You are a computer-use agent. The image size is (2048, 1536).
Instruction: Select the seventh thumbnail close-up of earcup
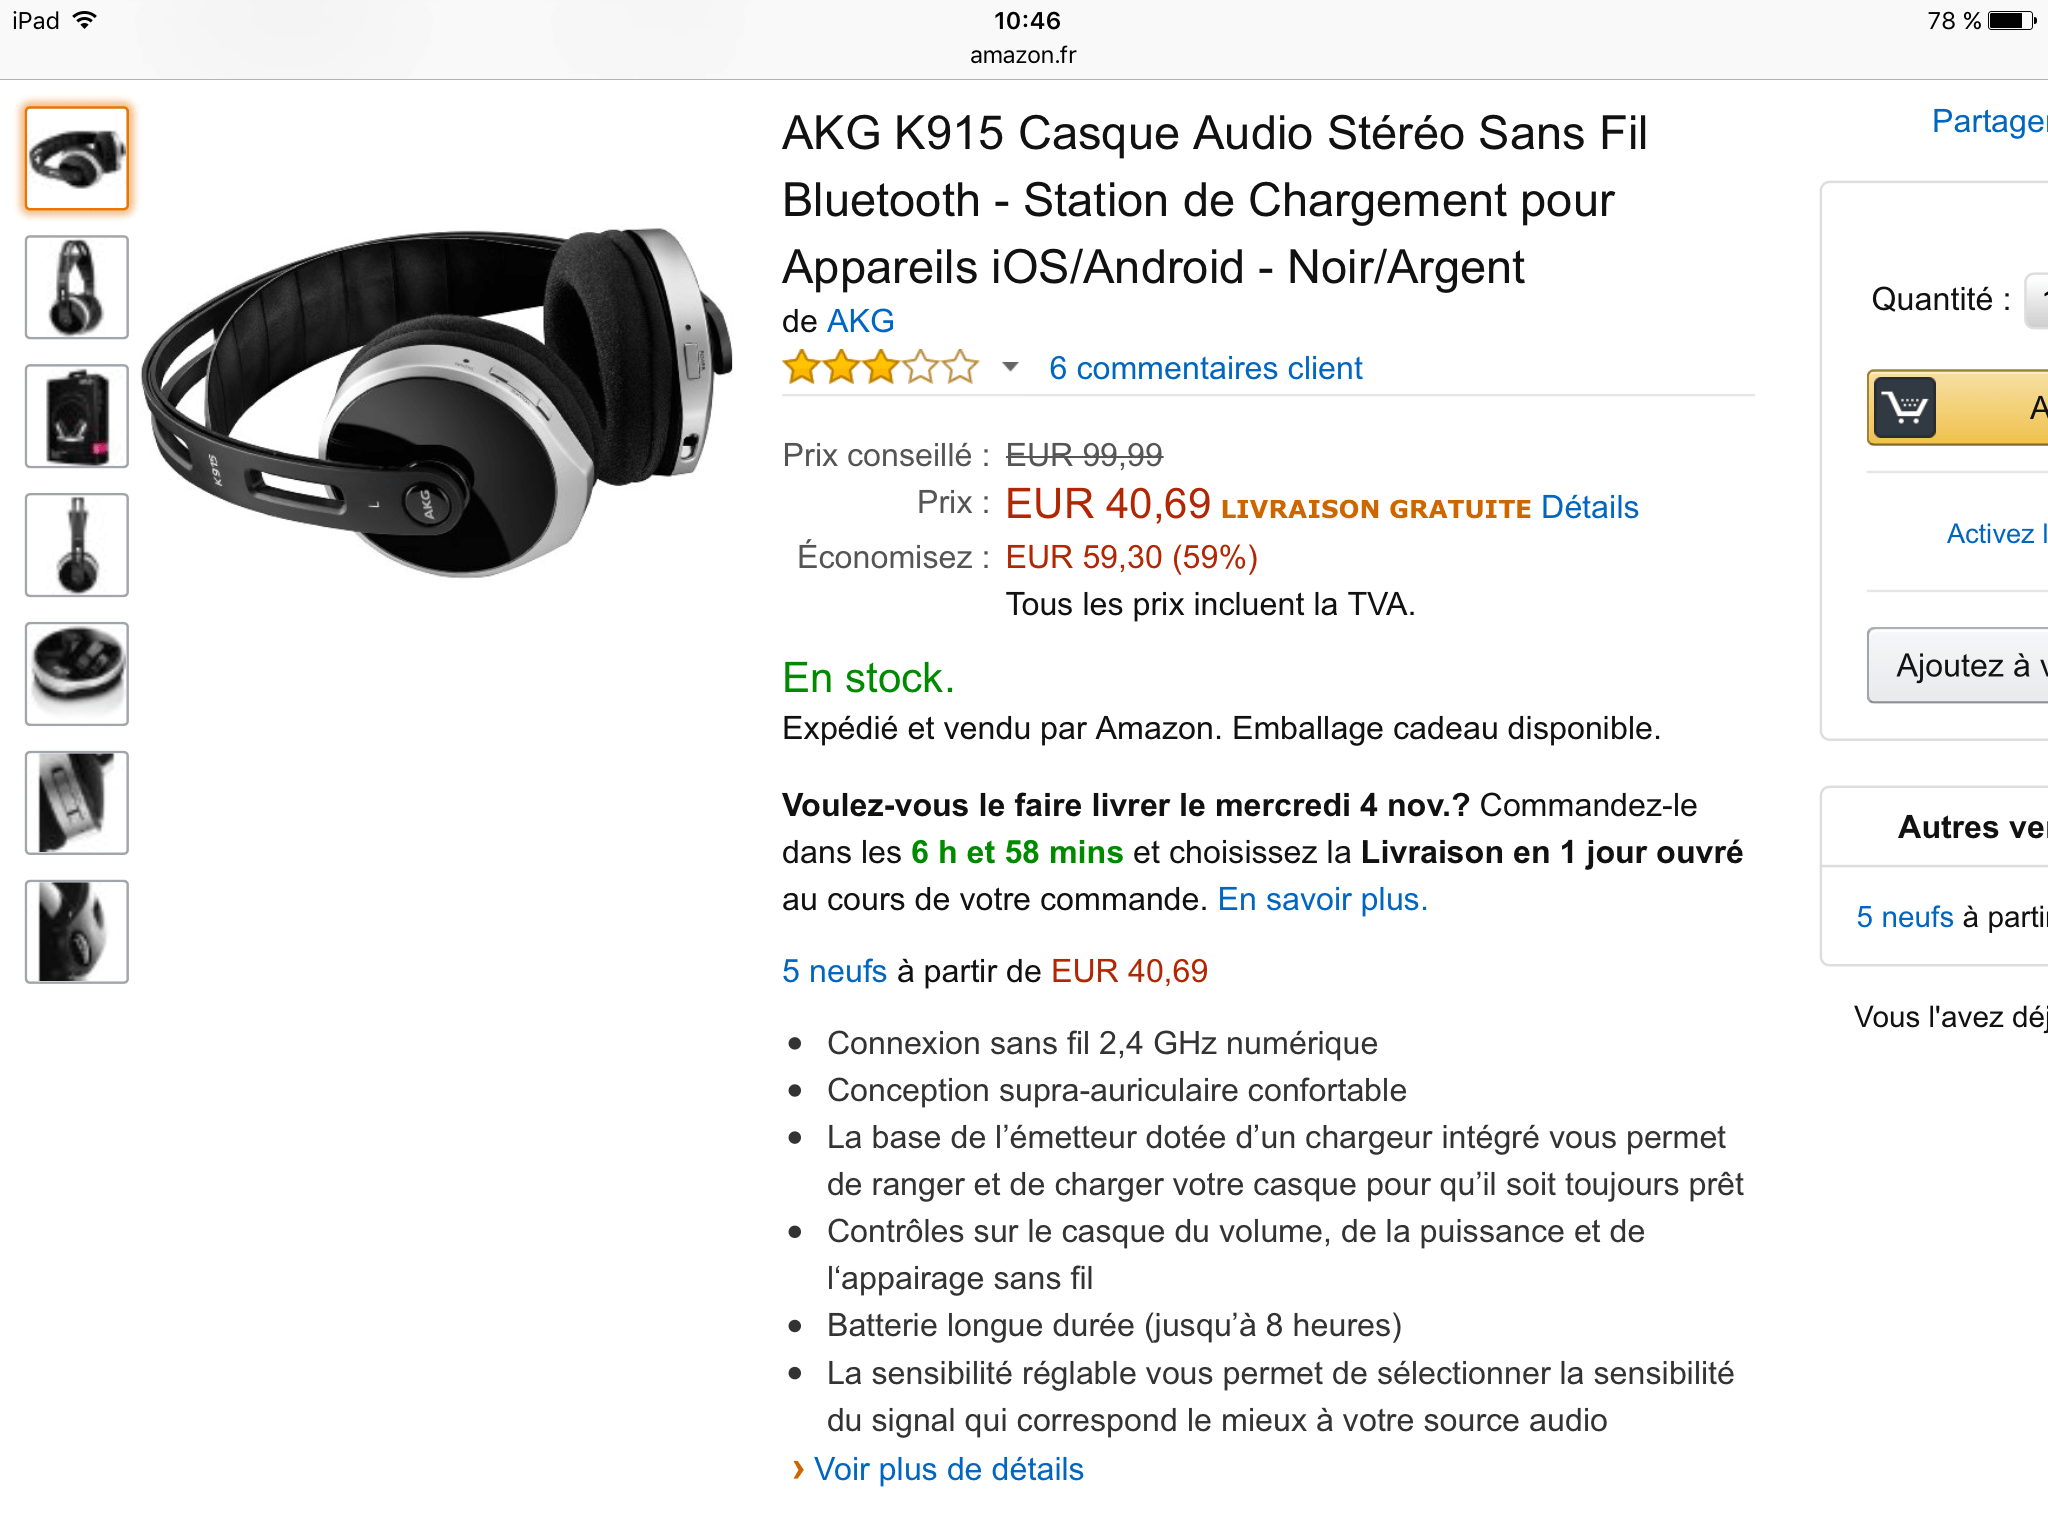pyautogui.click(x=77, y=932)
